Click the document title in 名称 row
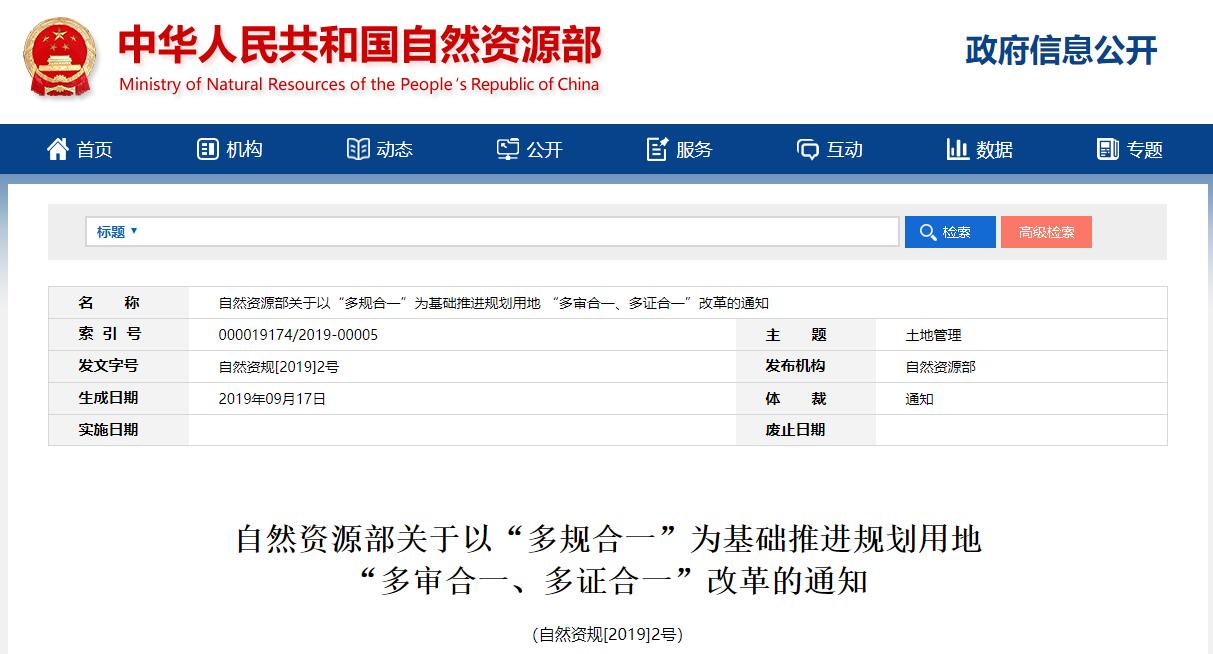1213x654 pixels. (x=493, y=303)
